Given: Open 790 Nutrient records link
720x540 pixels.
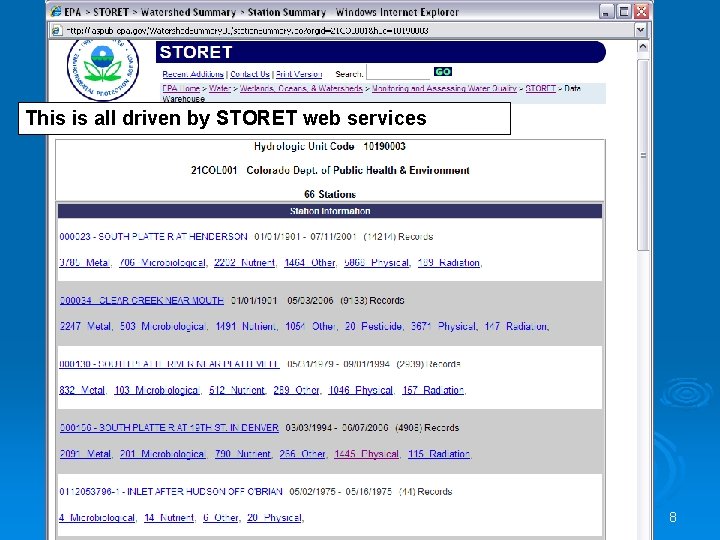Looking at the screenshot, I should (242, 454).
